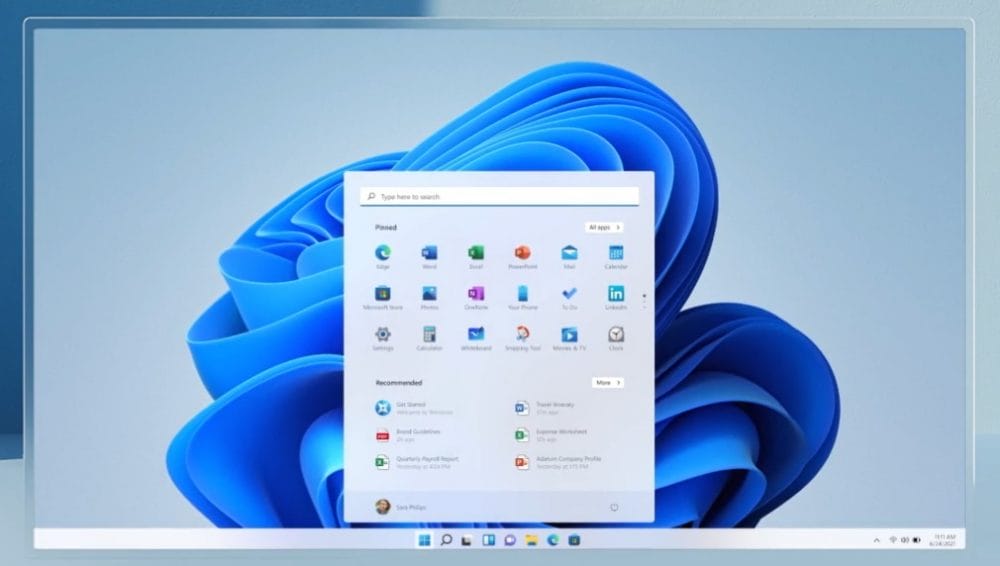Open Sara Philips user account menu
The width and height of the screenshot is (1000, 566).
tap(401, 507)
